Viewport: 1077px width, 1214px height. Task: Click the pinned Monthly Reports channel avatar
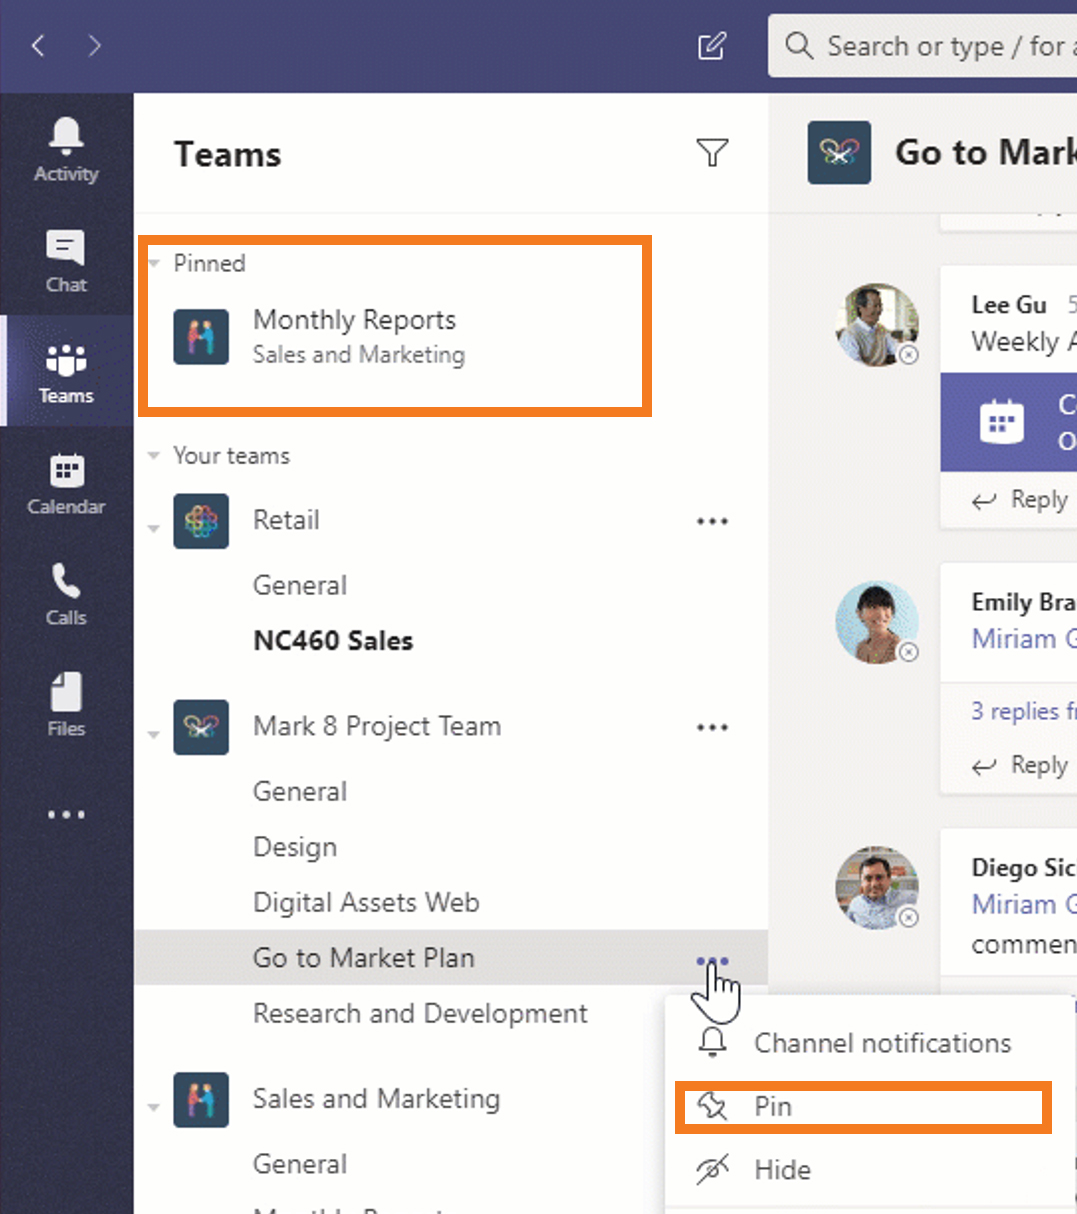point(201,336)
